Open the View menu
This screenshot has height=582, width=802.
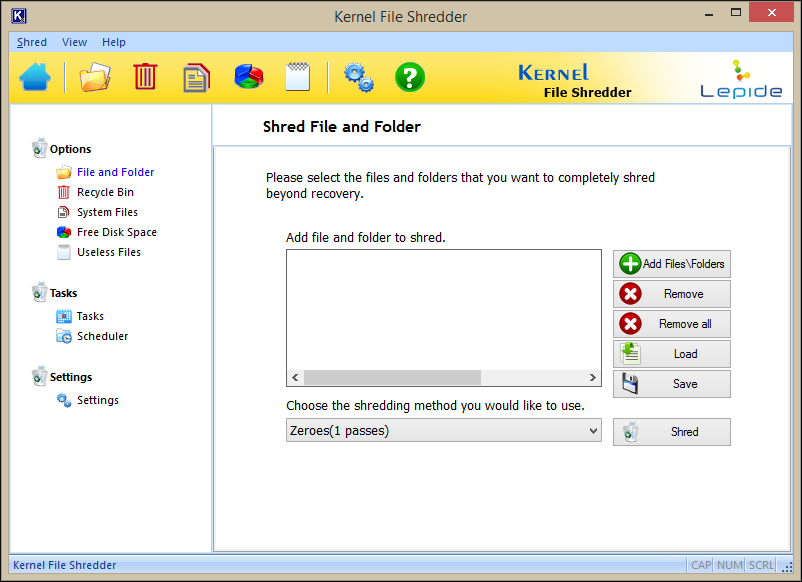tap(74, 42)
